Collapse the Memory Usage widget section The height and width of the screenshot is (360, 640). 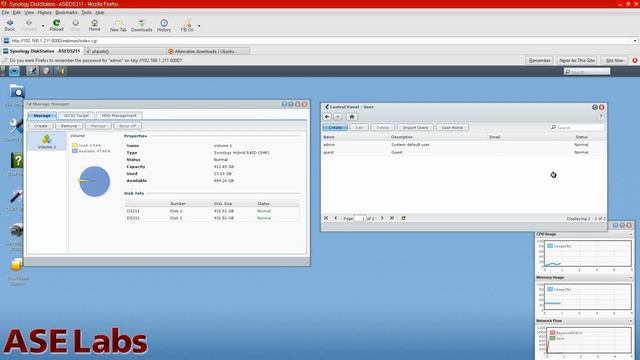tap(630, 278)
